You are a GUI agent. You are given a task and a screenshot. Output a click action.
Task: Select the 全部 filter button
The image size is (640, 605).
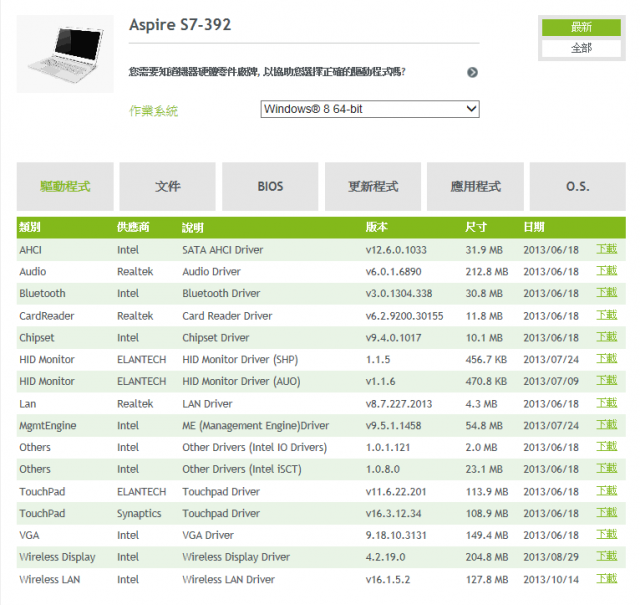pos(581,48)
